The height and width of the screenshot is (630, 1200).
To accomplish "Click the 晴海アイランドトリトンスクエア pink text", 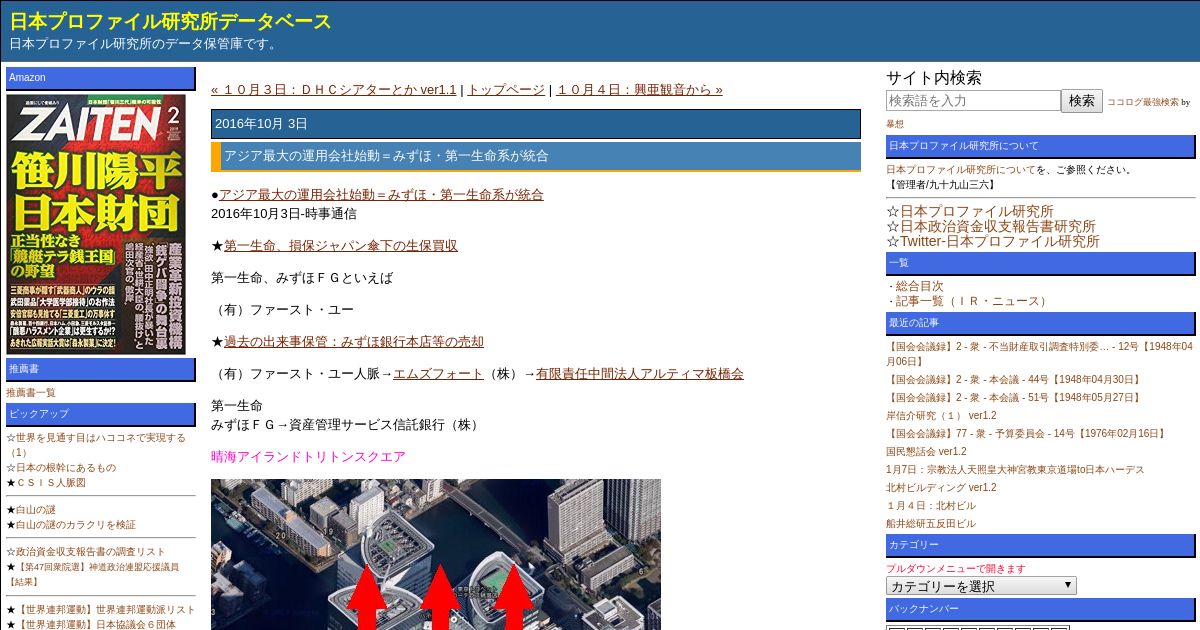I will [308, 457].
